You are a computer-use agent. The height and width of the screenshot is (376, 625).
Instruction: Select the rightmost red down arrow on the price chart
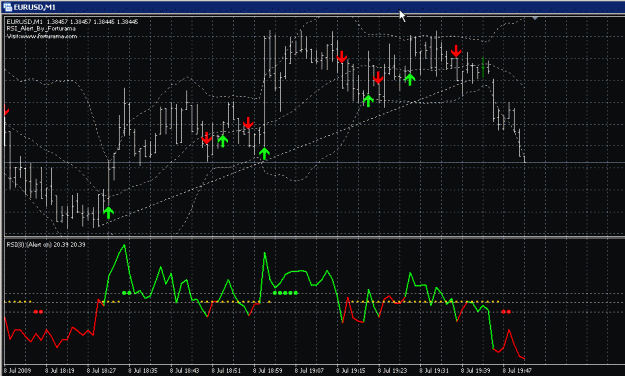(x=456, y=51)
